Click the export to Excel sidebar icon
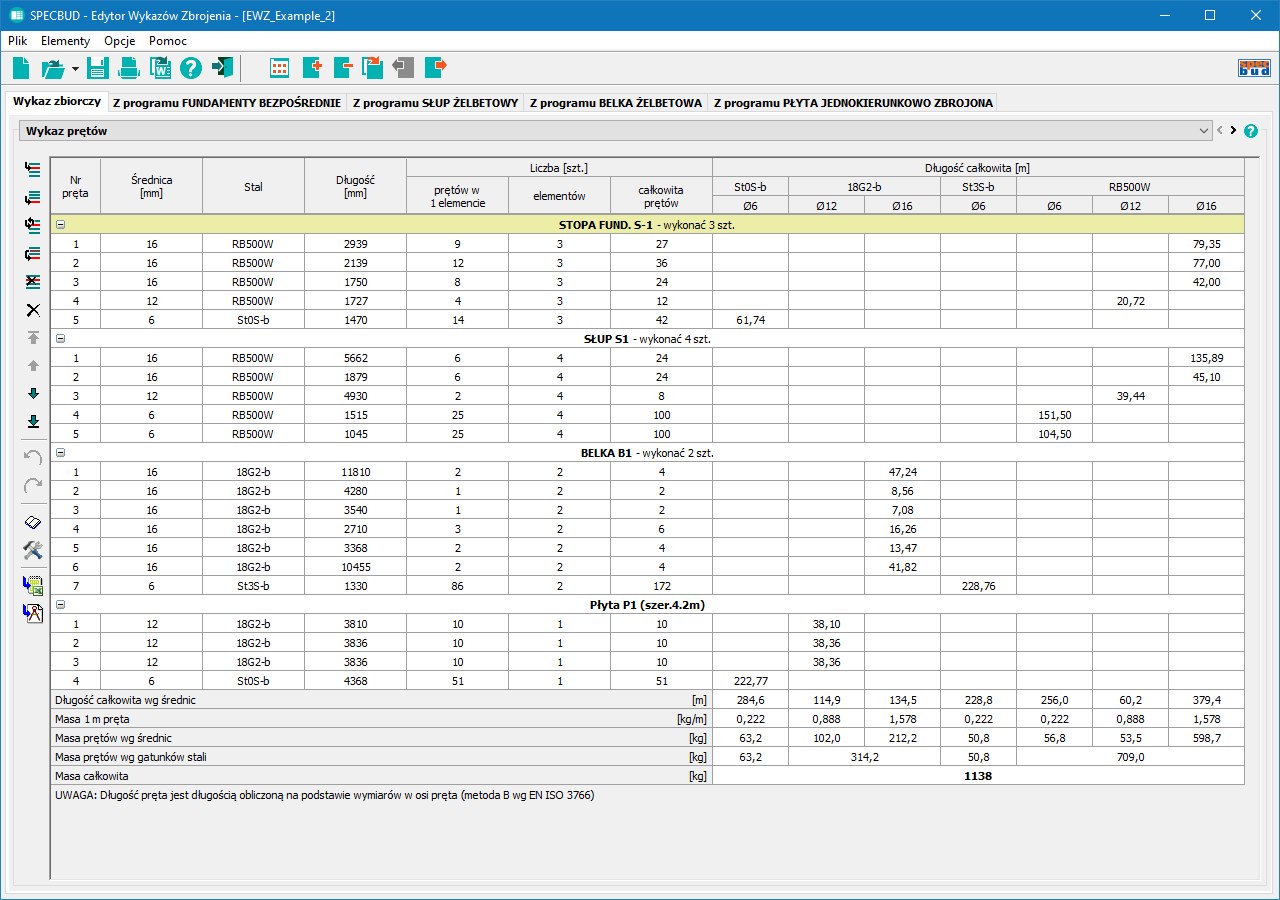 33,585
